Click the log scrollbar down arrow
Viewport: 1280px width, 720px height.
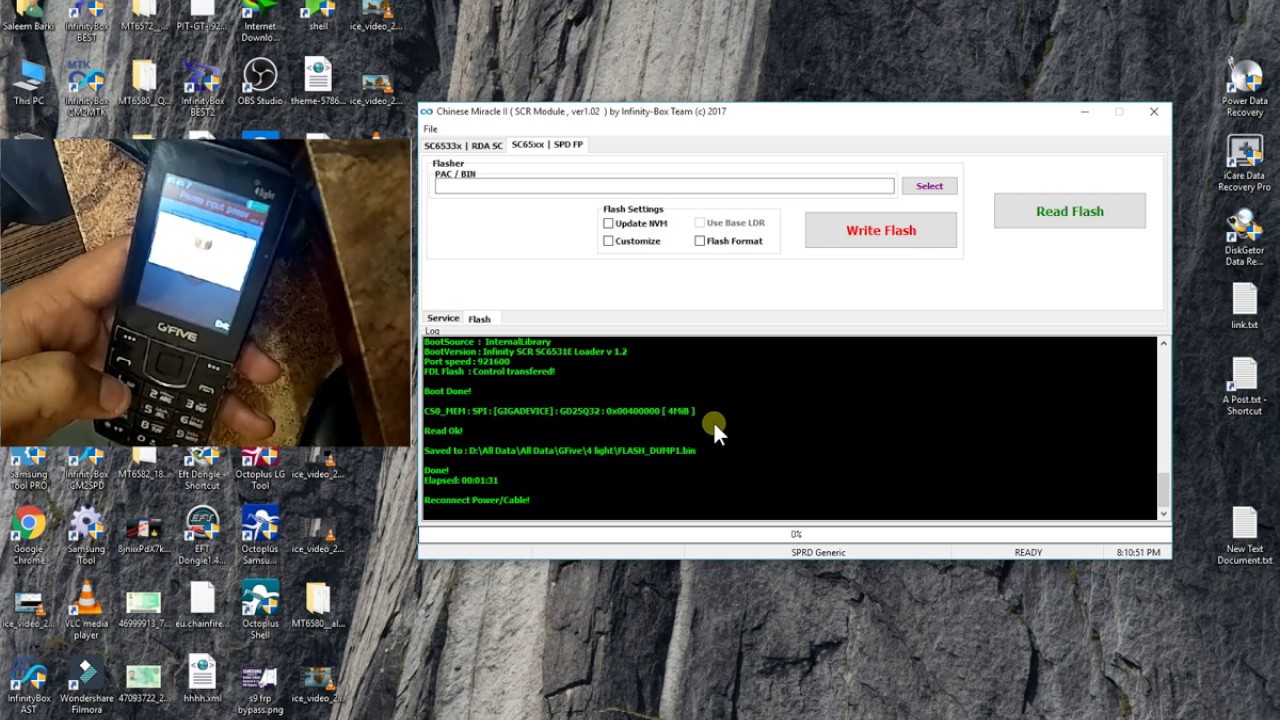(1163, 513)
